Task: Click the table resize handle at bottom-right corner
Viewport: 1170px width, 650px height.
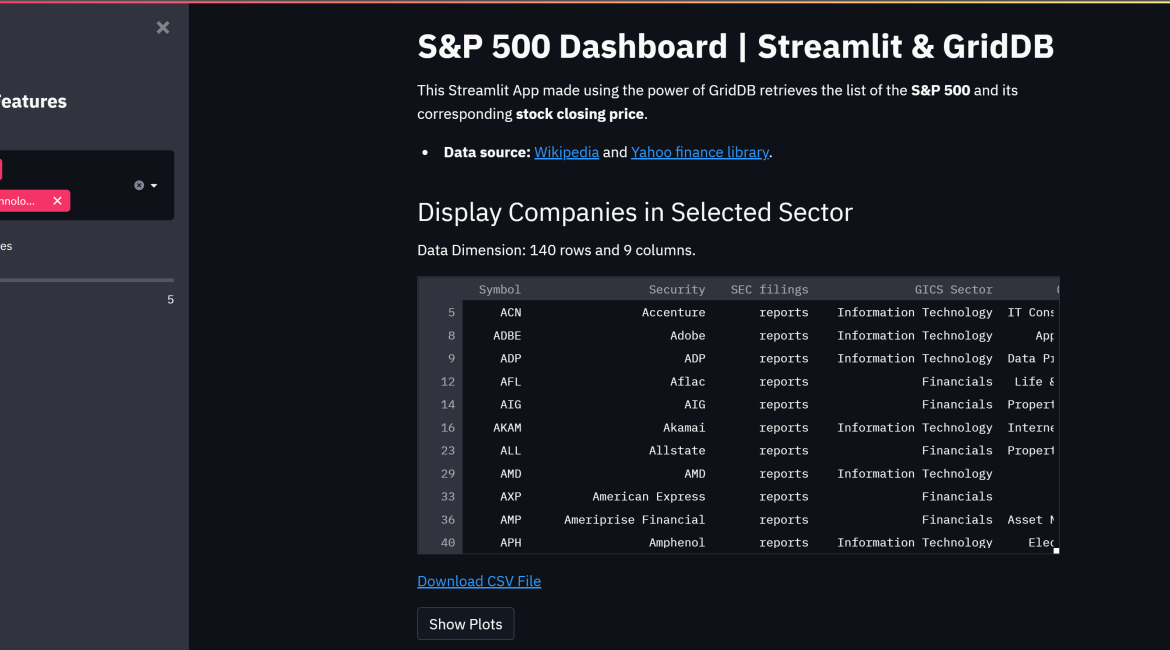Action: 1056,550
